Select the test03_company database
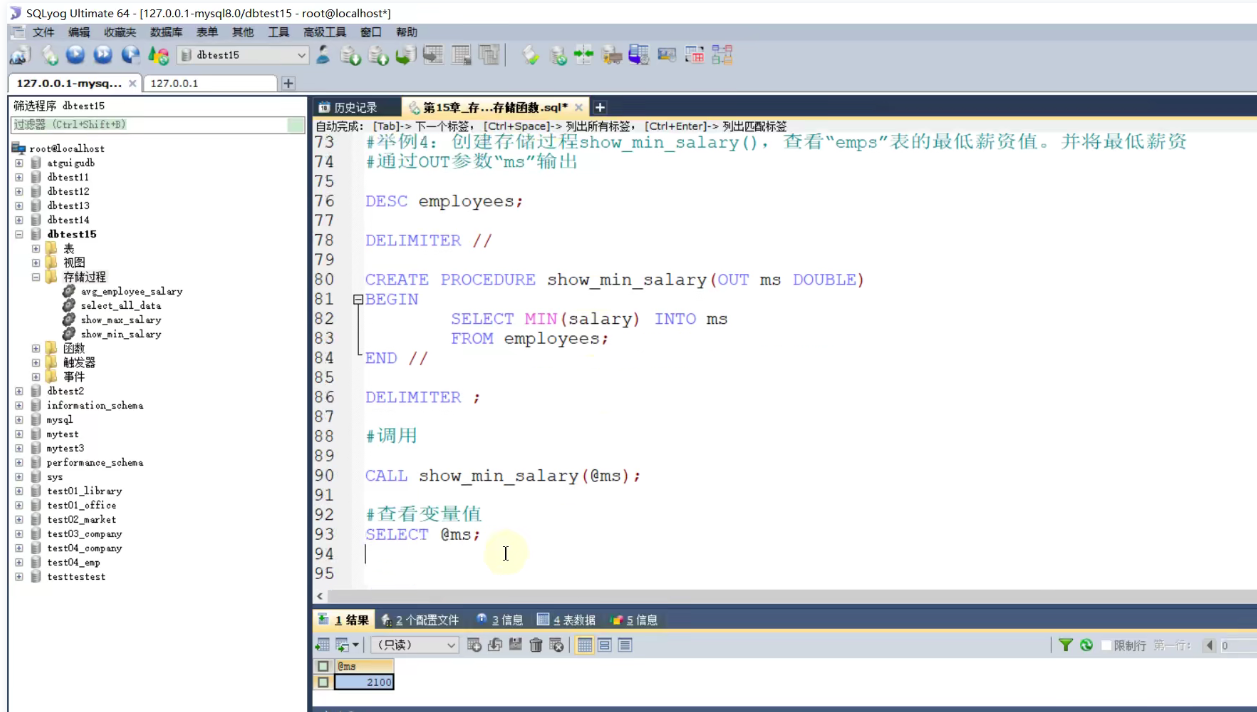The image size is (1257, 712). 84,534
